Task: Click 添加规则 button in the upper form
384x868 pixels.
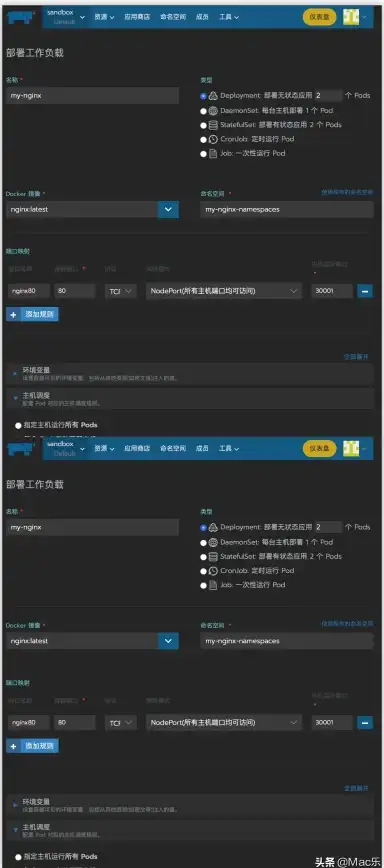Action: click(32, 314)
